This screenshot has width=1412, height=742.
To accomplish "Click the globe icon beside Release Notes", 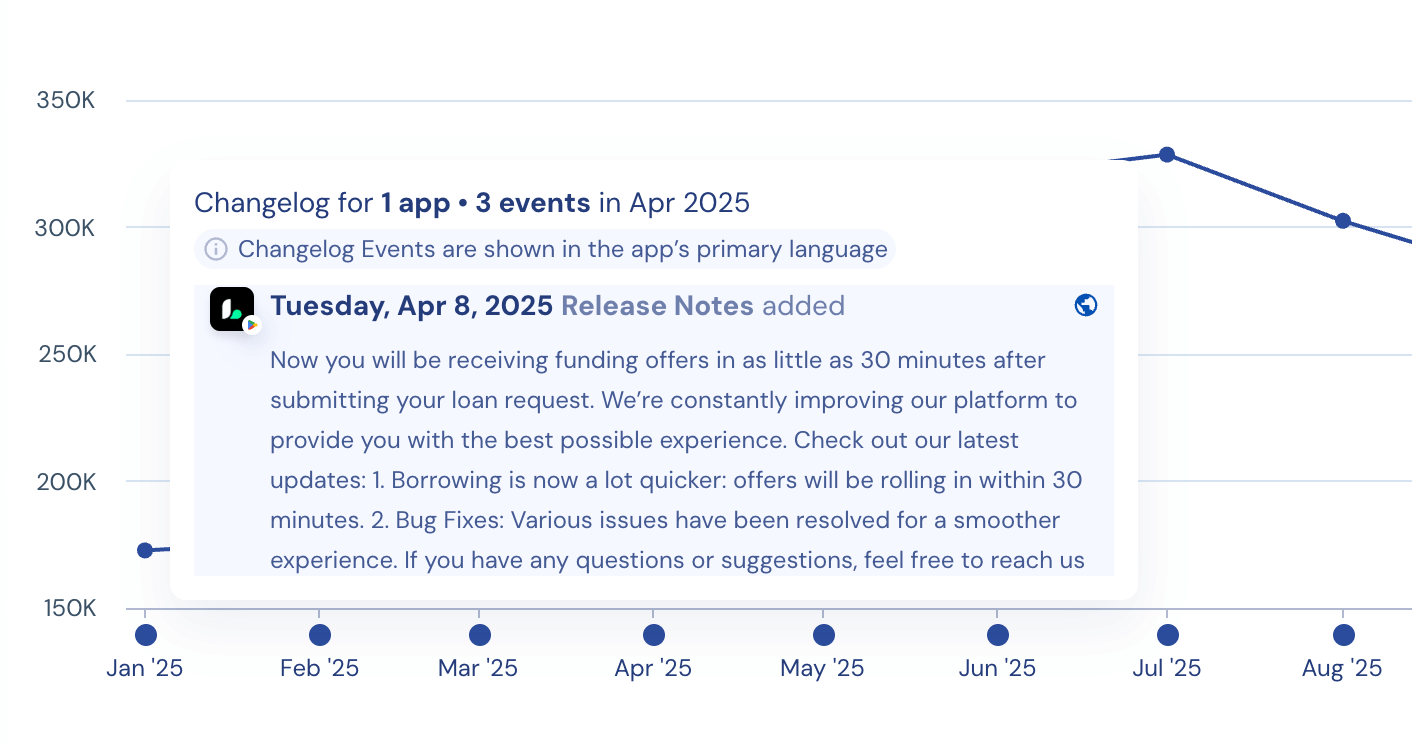I will tap(1086, 305).
